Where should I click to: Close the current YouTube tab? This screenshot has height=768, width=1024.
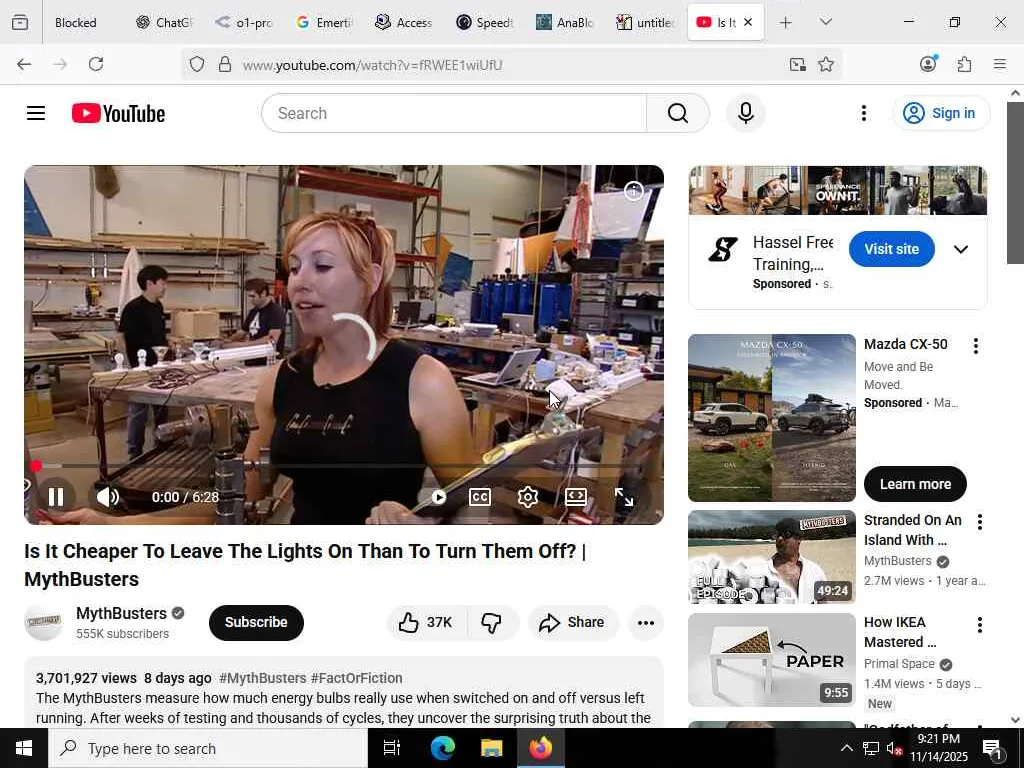coord(748,22)
